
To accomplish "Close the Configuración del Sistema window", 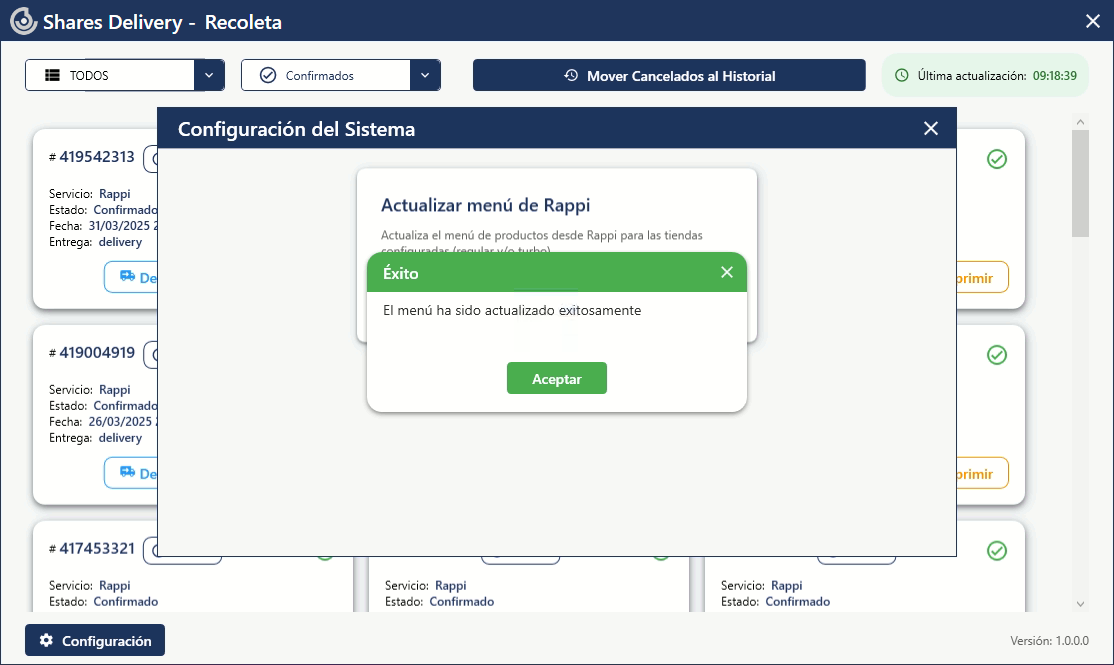I will 931,128.
